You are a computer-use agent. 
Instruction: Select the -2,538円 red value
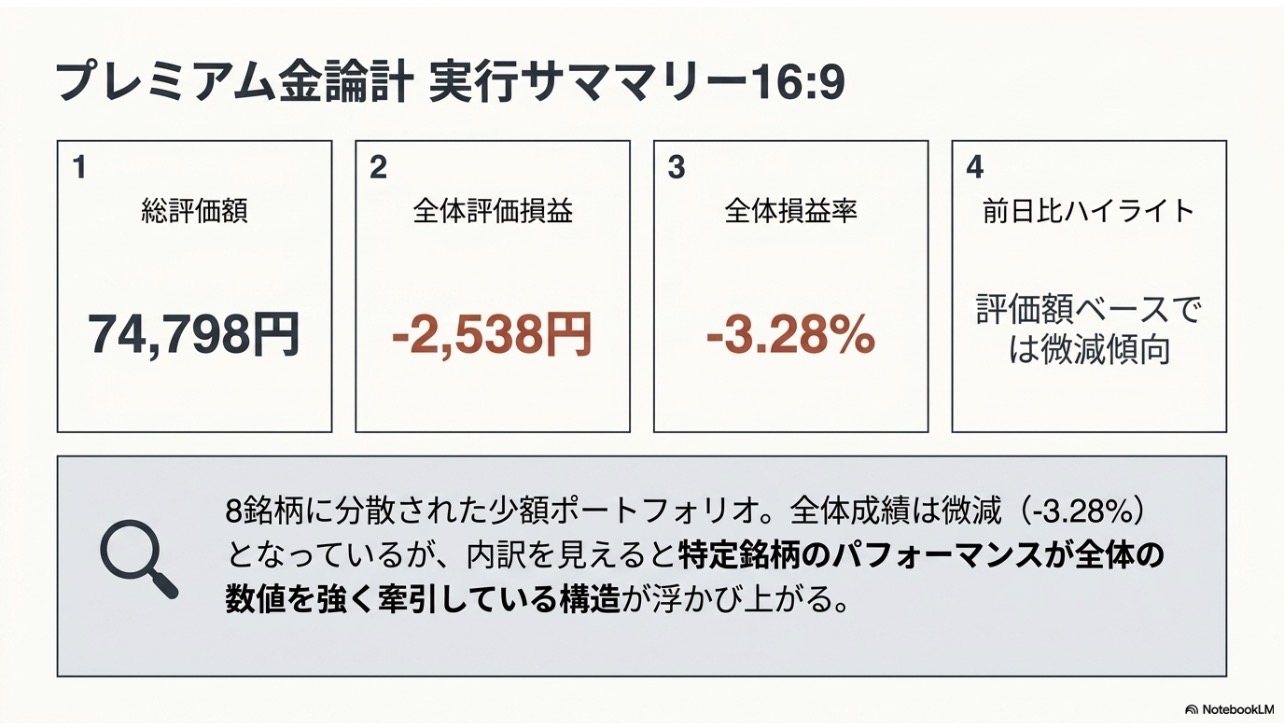(492, 335)
